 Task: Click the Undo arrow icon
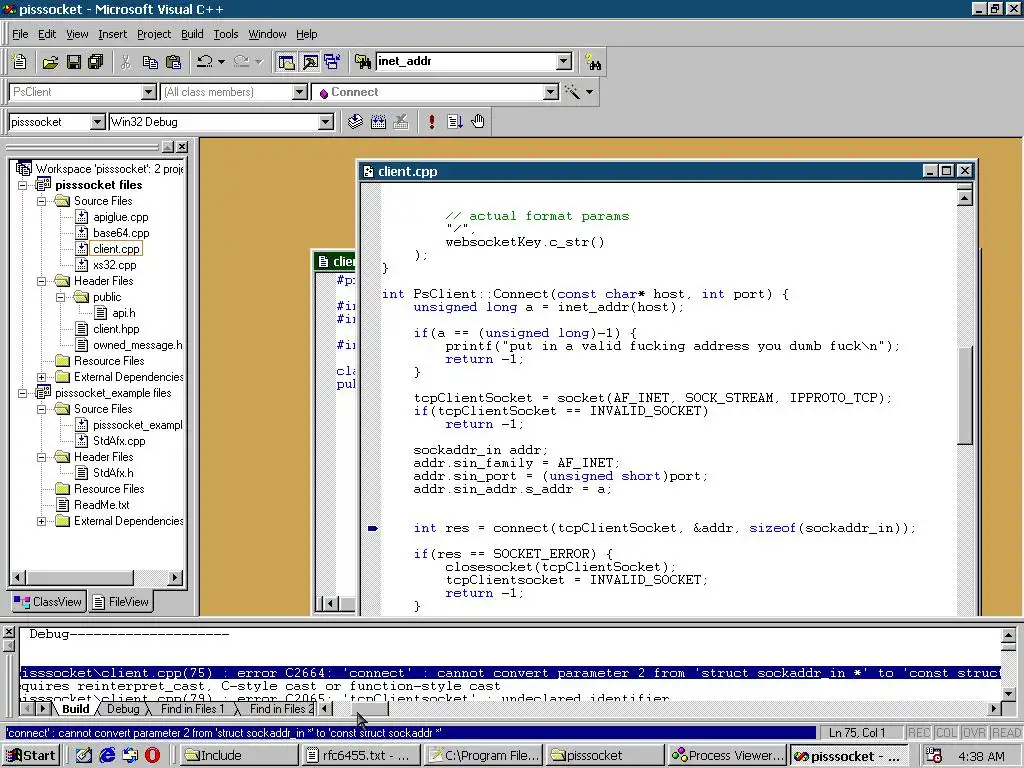tap(204, 62)
